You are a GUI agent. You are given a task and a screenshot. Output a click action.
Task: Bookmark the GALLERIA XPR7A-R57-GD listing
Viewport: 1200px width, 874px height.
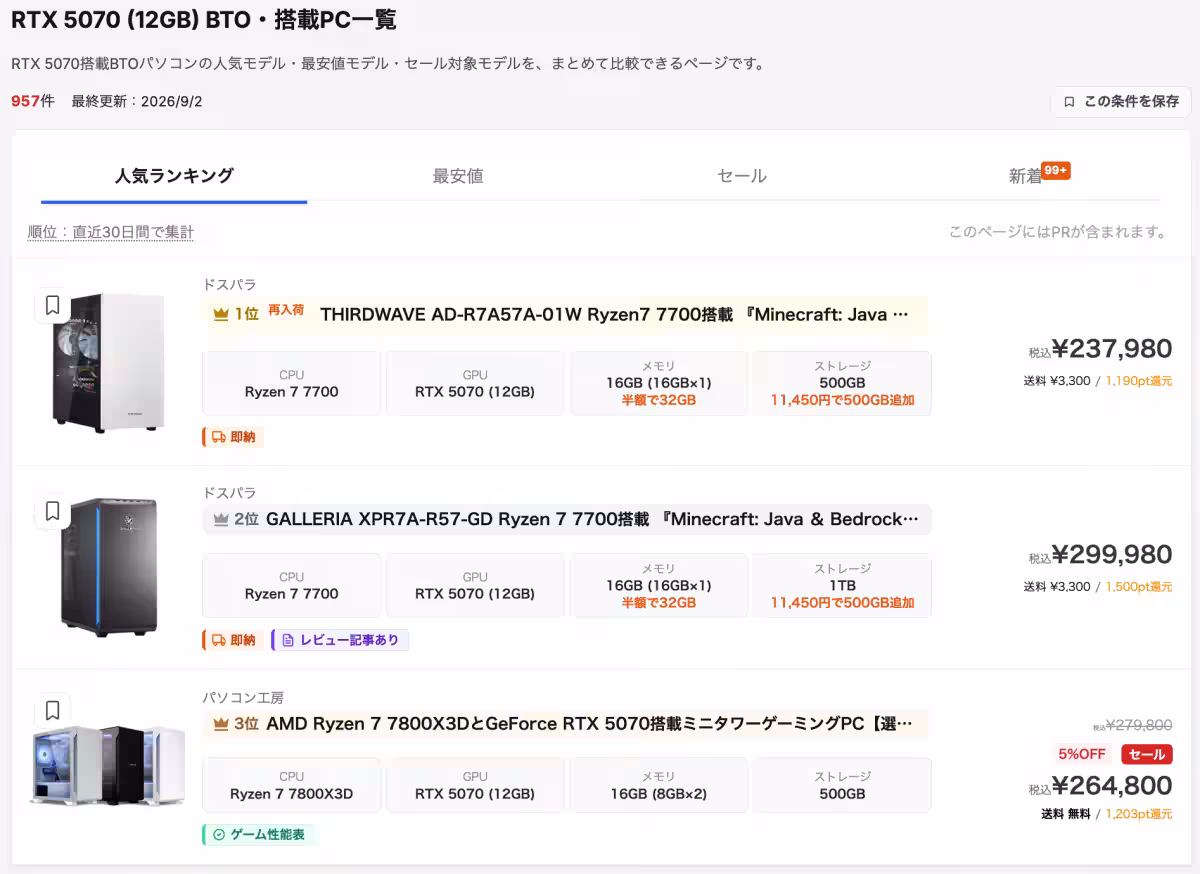[x=53, y=511]
